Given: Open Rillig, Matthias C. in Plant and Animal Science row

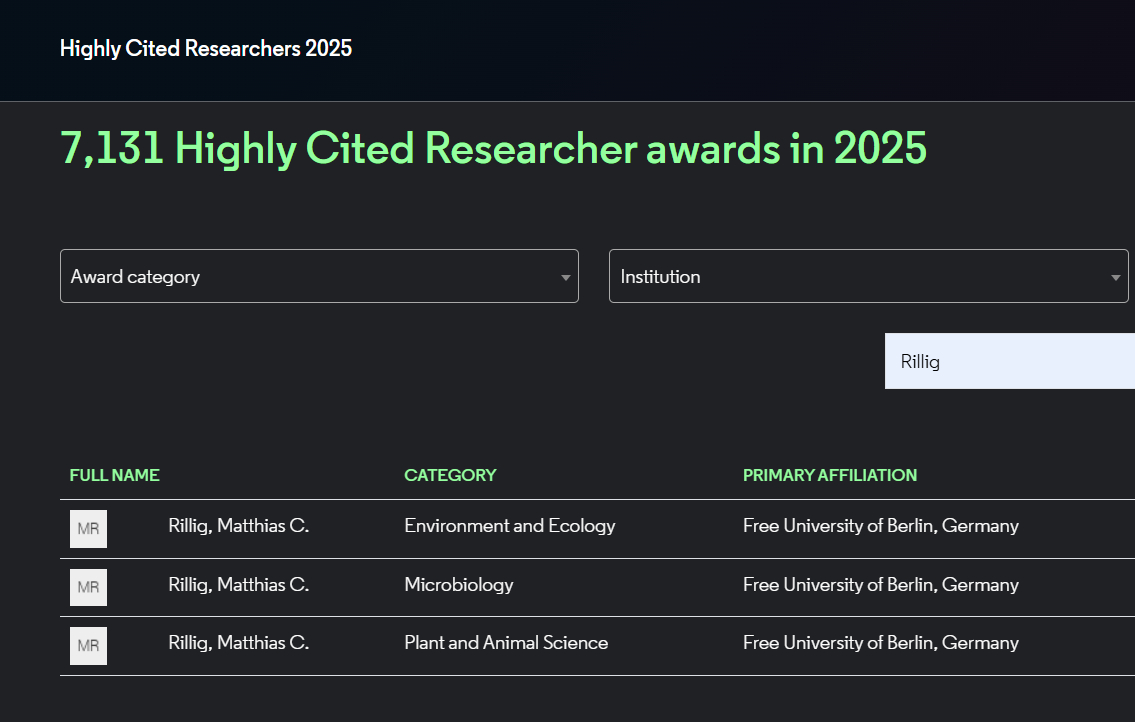Looking at the screenshot, I should pos(238,643).
